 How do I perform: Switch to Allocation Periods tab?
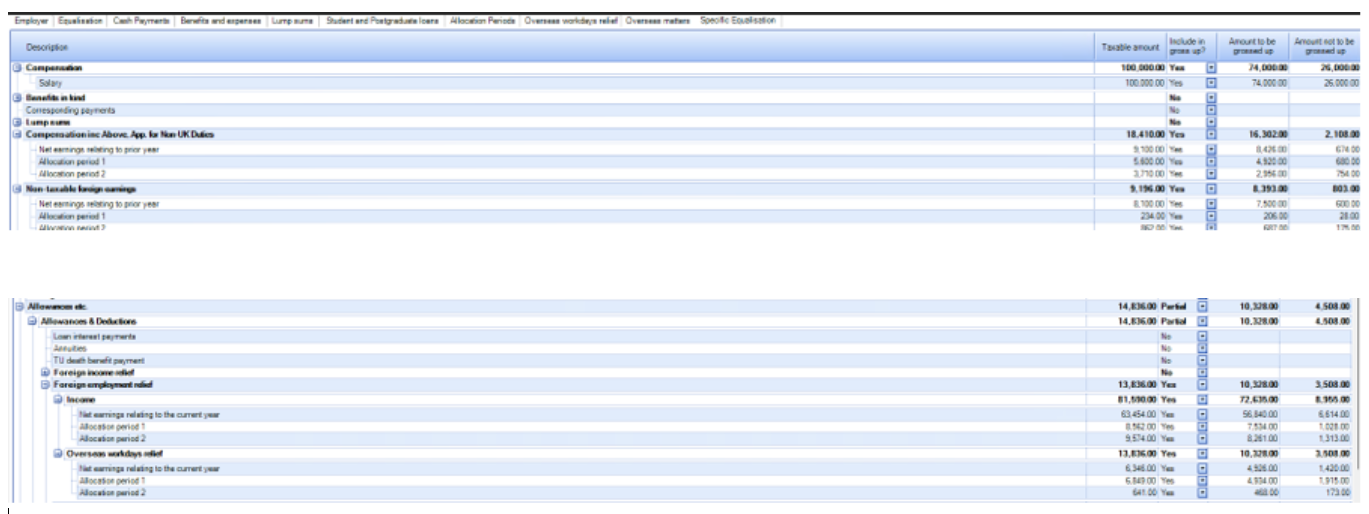pos(483,20)
